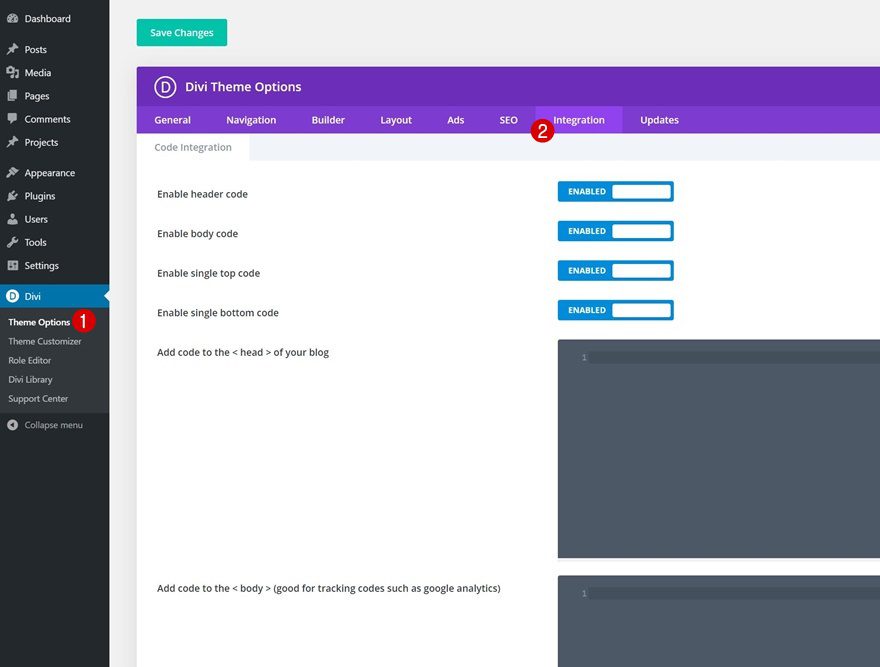880x667 pixels.
Task: Click the Plugins plug icon
Action: point(12,196)
